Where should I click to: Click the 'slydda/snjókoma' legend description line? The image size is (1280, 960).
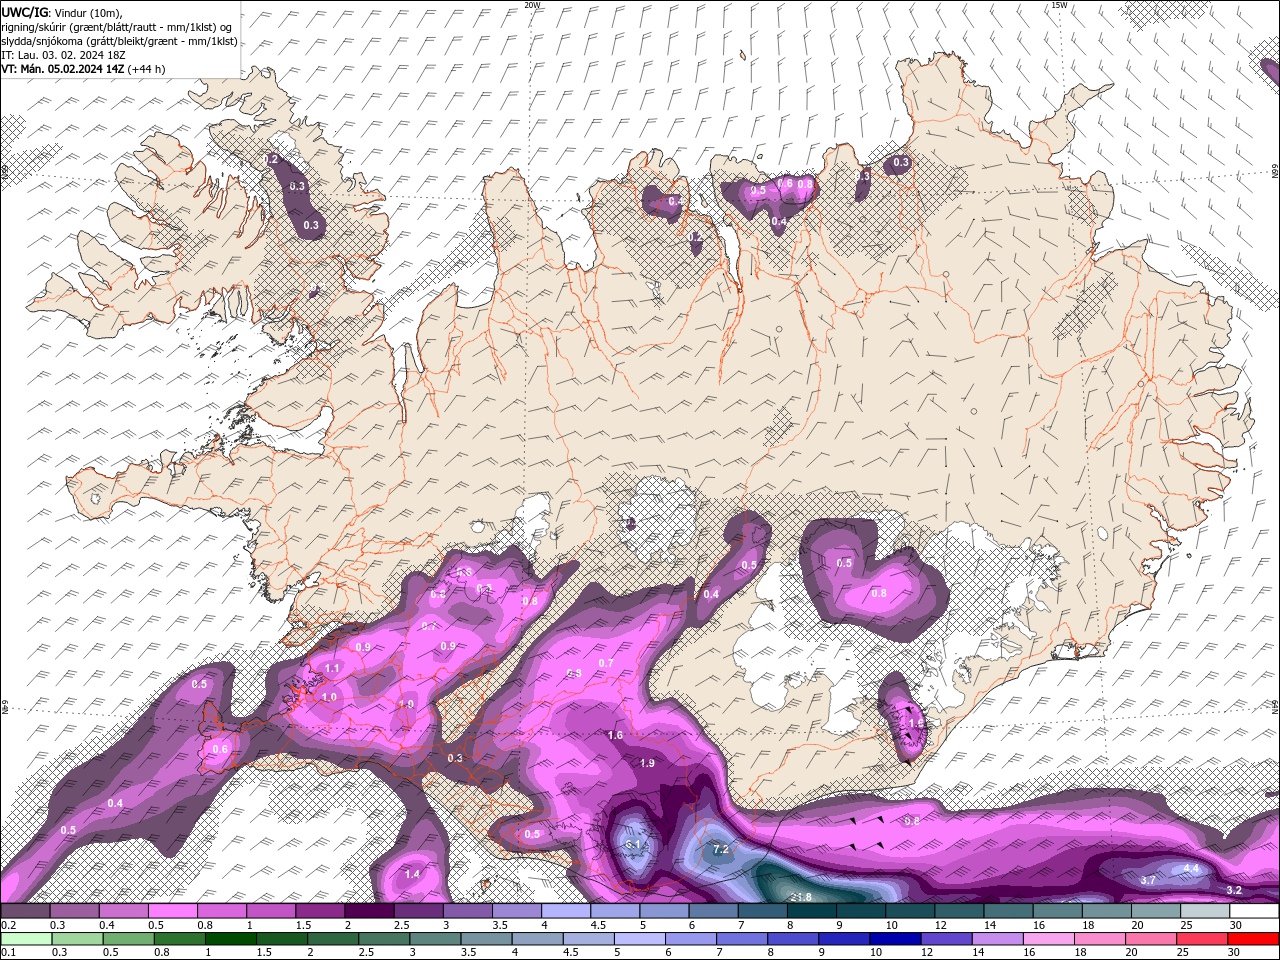(119, 41)
